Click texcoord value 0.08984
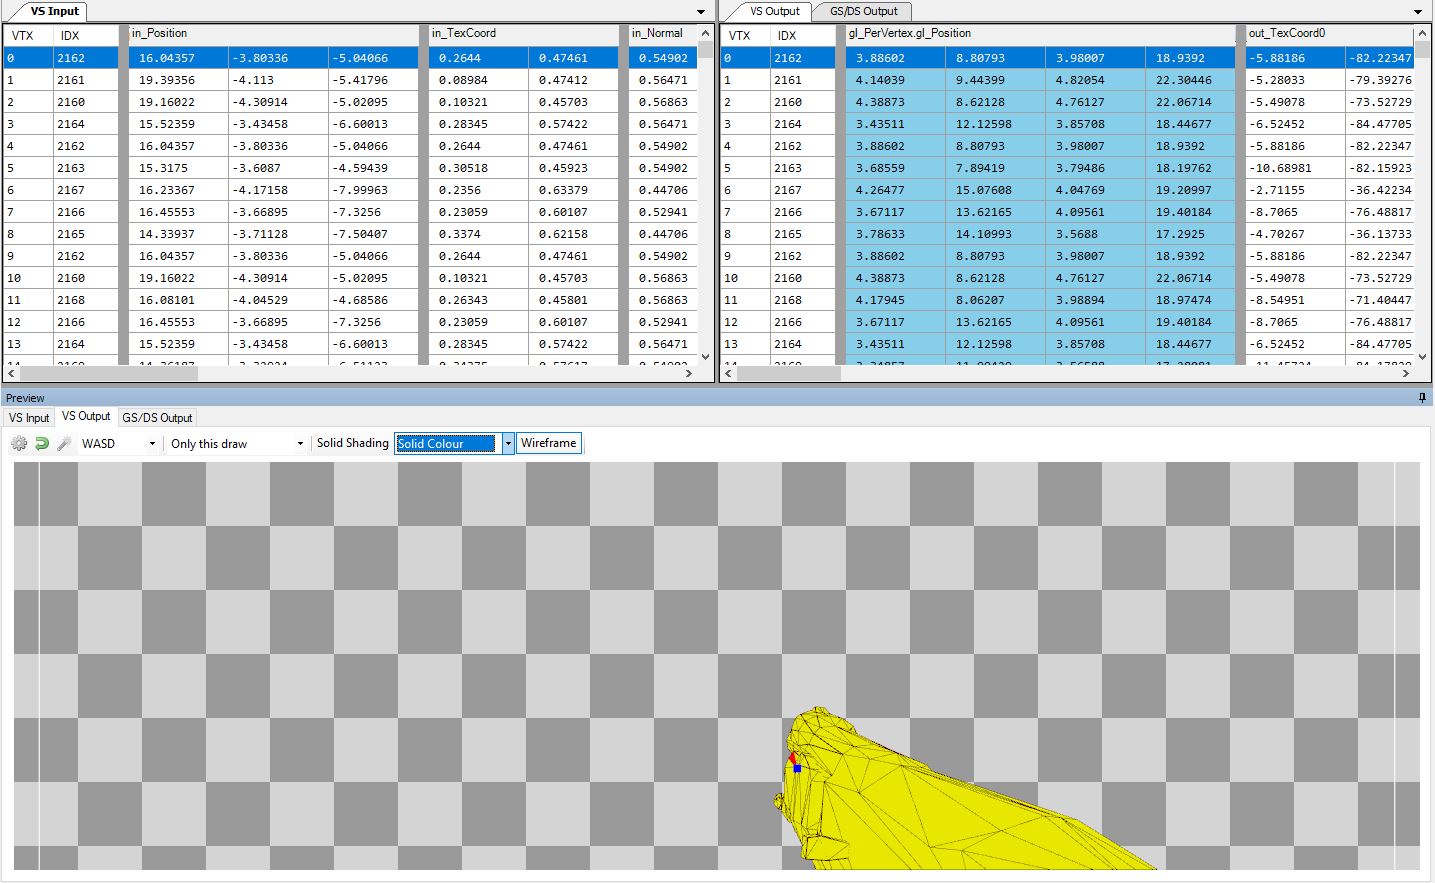 [478, 80]
